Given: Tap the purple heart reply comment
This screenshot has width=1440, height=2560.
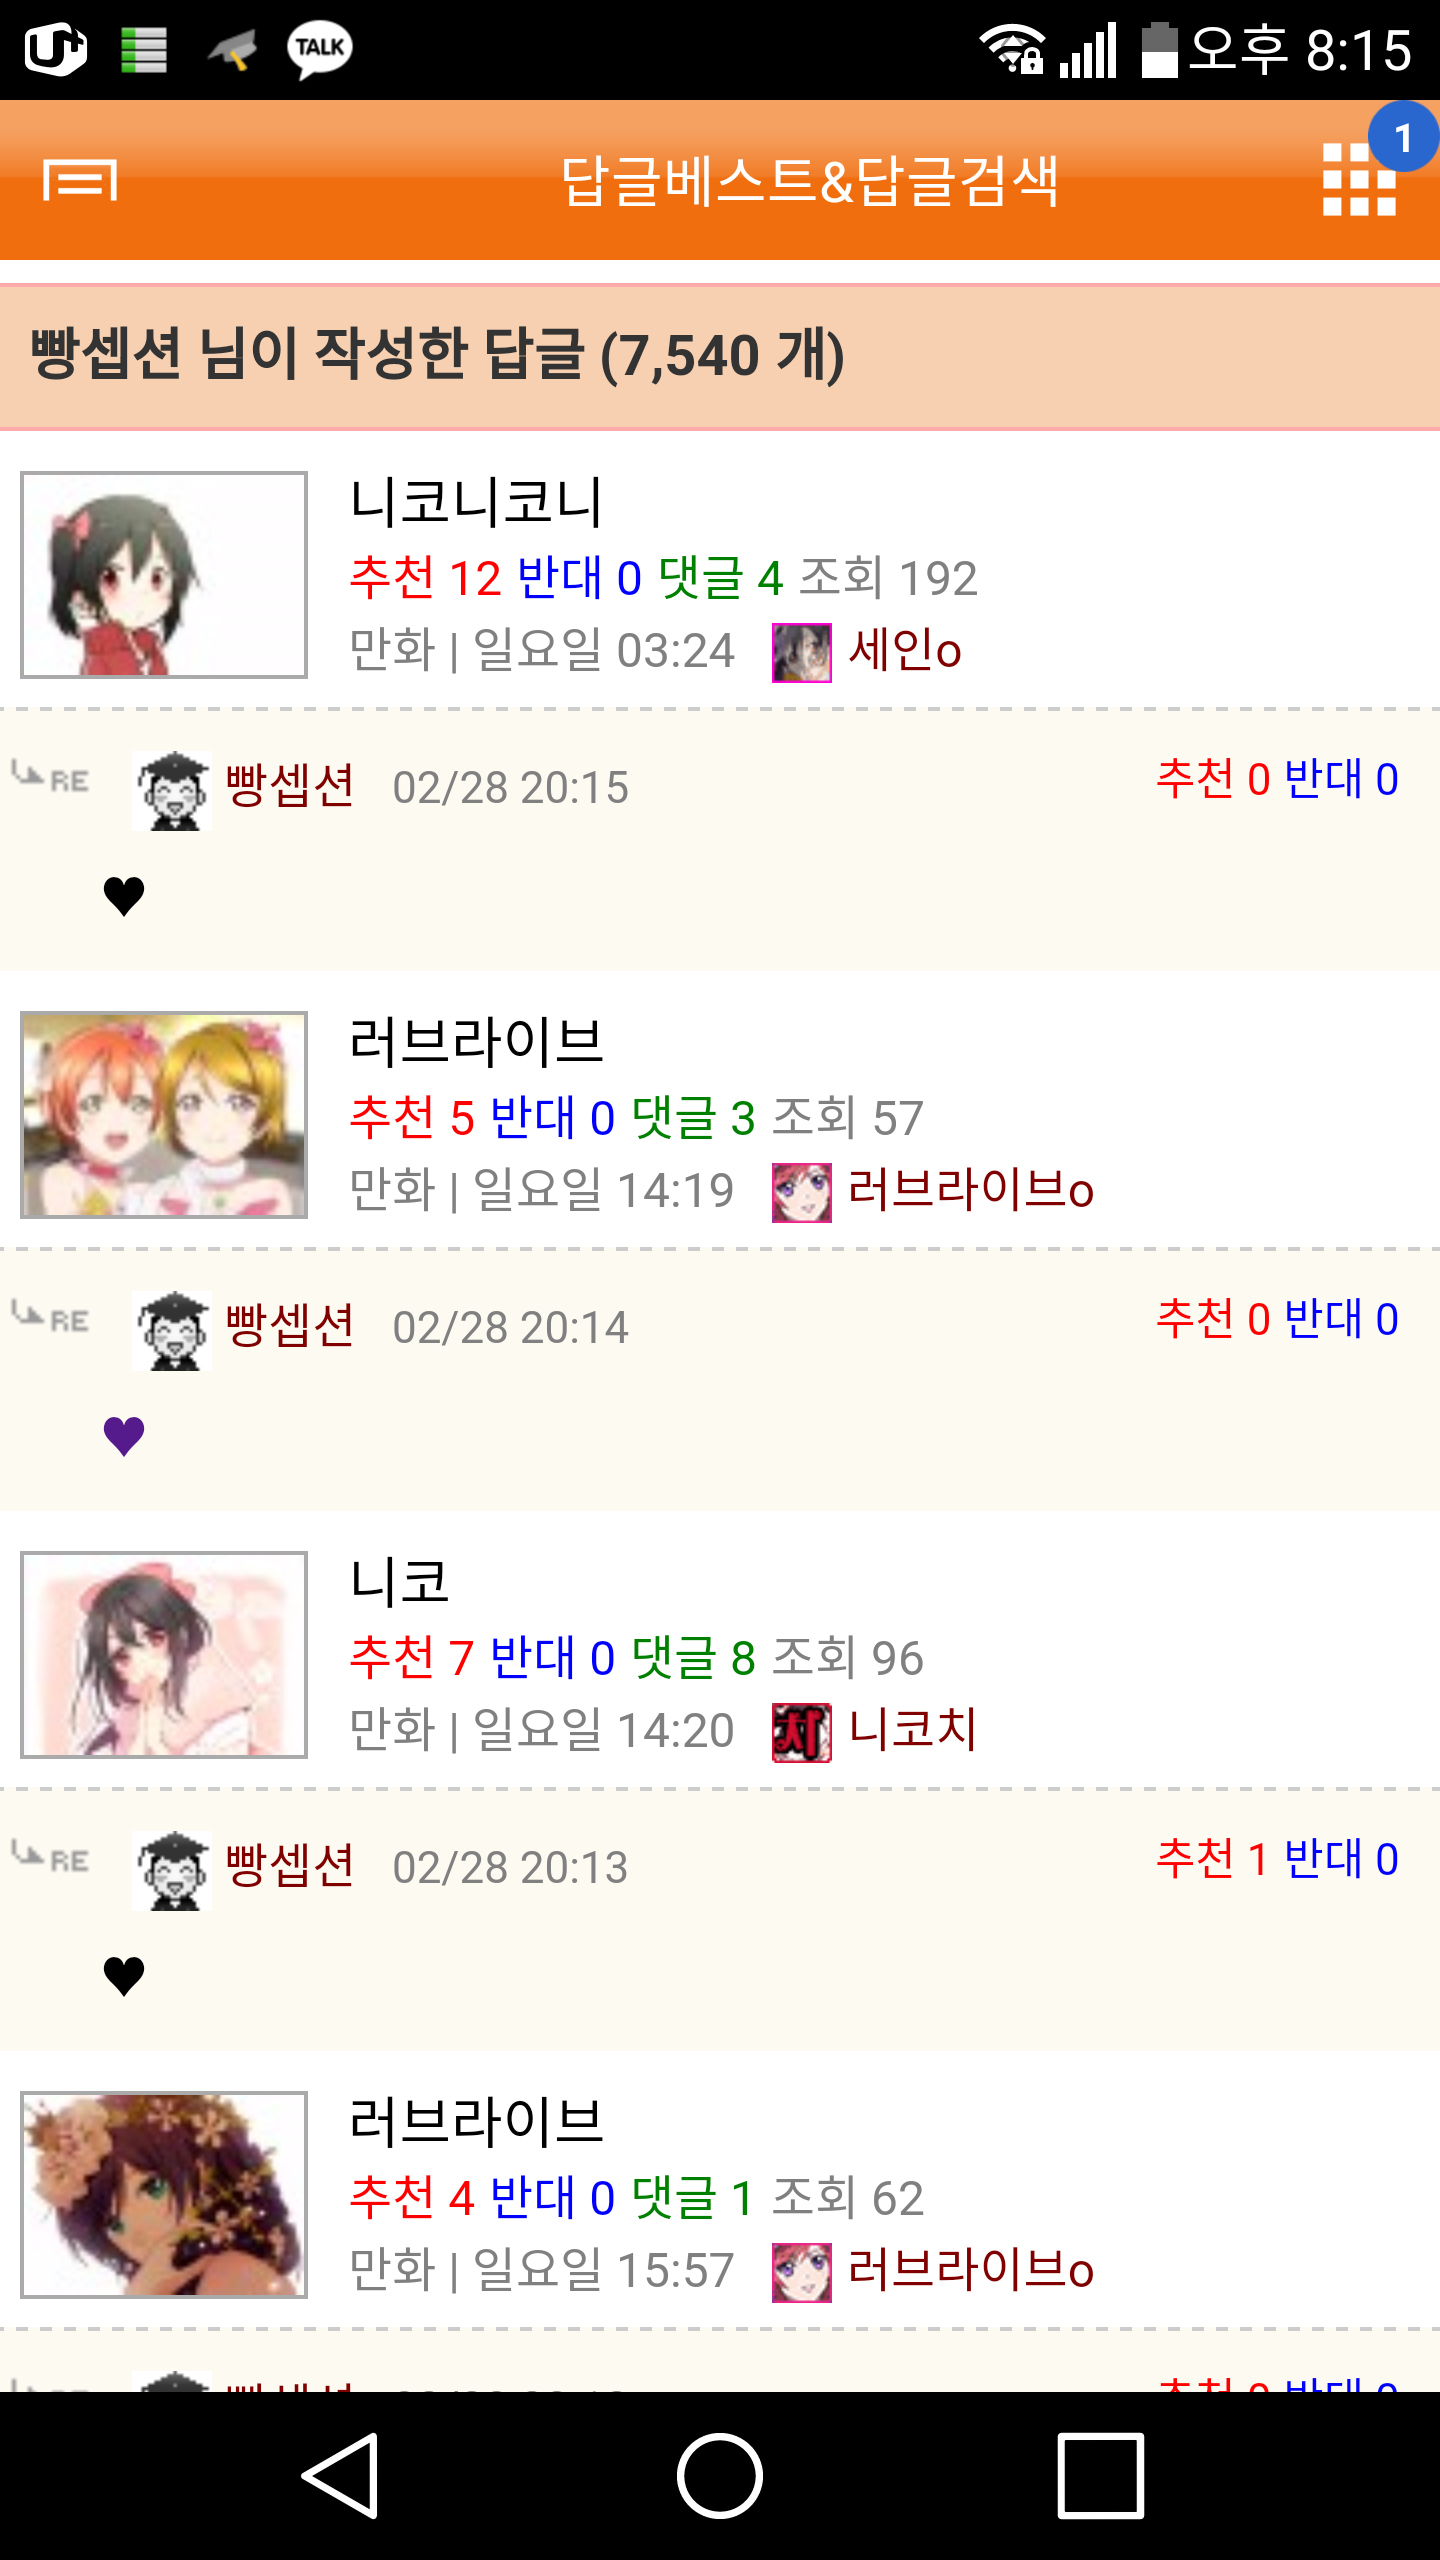Looking at the screenshot, I should coord(124,1436).
